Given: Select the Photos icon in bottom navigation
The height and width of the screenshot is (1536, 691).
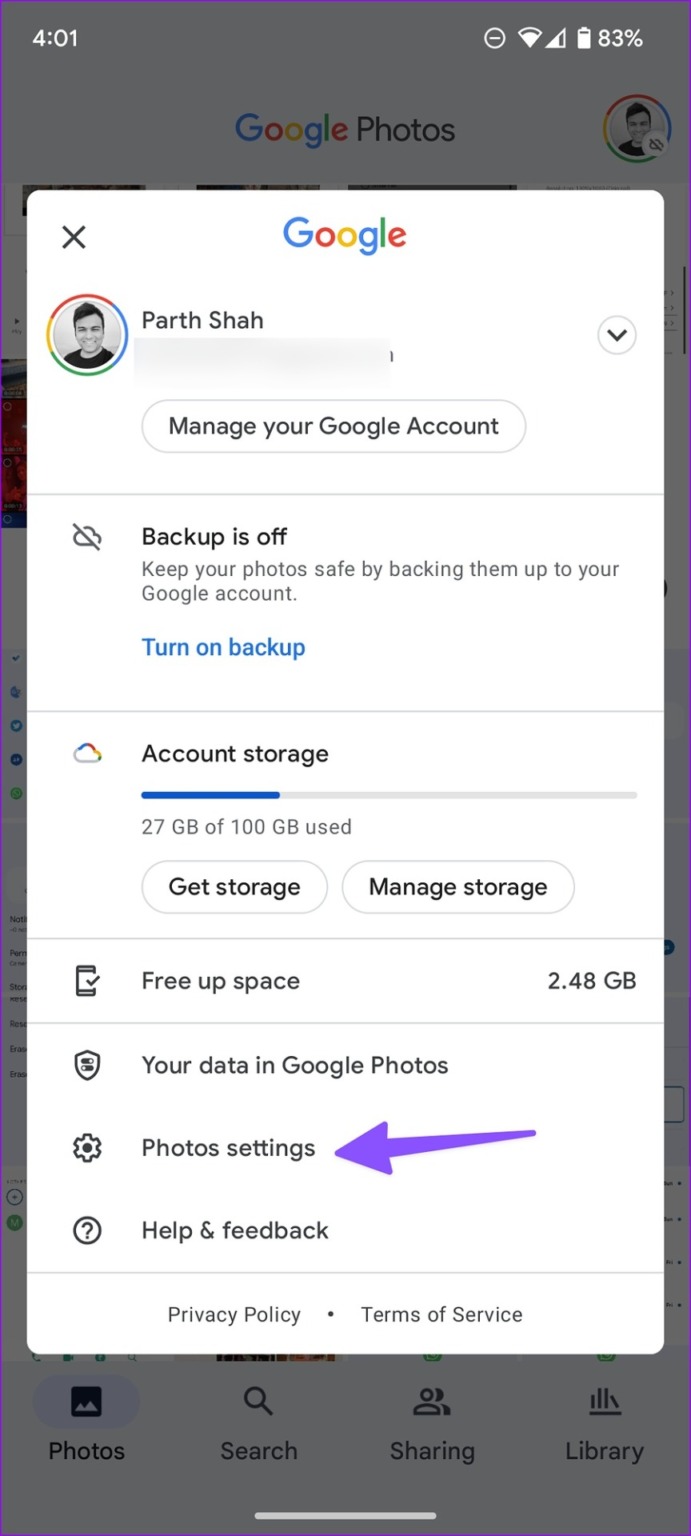Looking at the screenshot, I should [x=86, y=1401].
